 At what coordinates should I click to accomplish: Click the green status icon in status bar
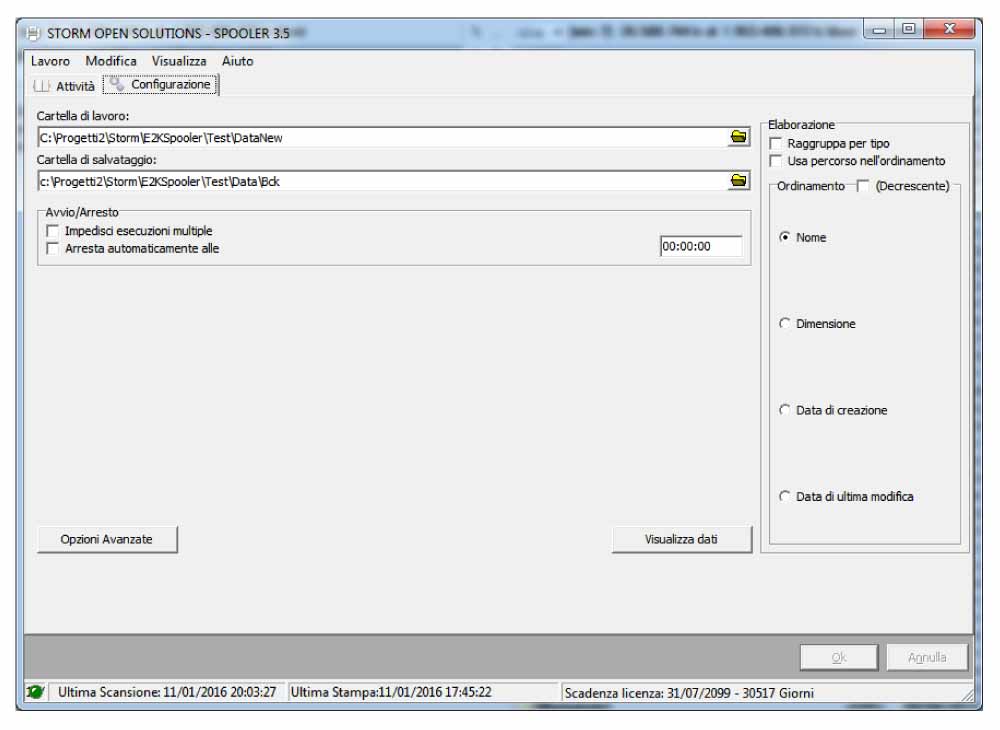tap(35, 692)
